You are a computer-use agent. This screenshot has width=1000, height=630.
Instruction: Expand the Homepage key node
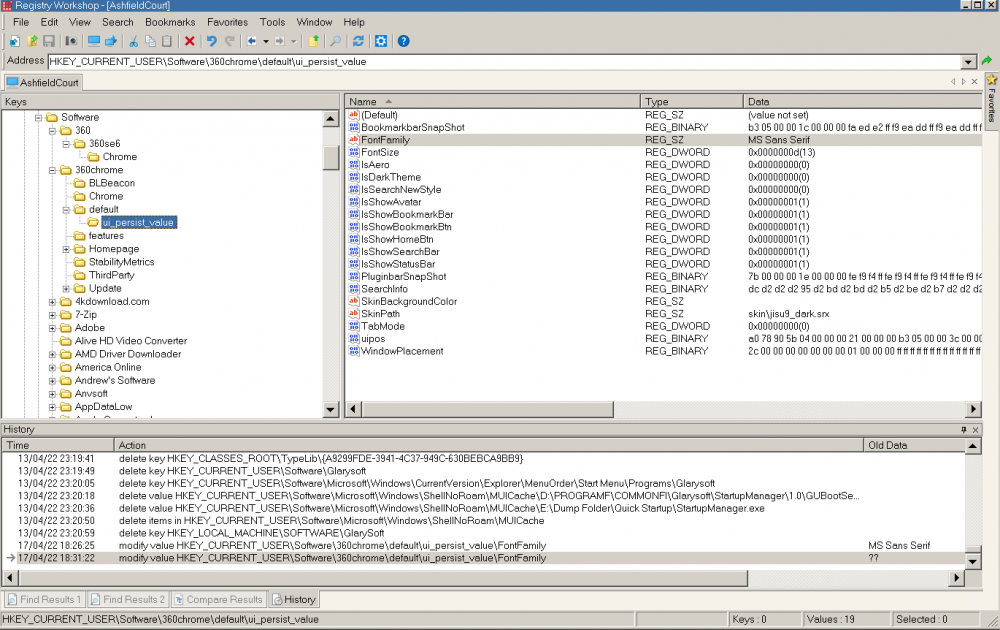67,249
